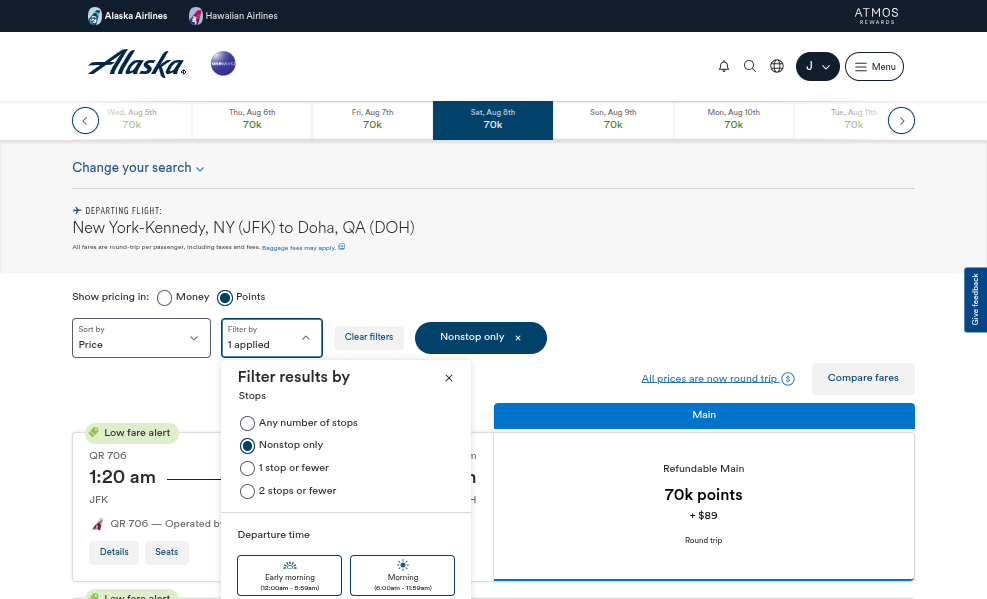Click the Alaska Airlines logo

pyautogui.click(x=137, y=64)
